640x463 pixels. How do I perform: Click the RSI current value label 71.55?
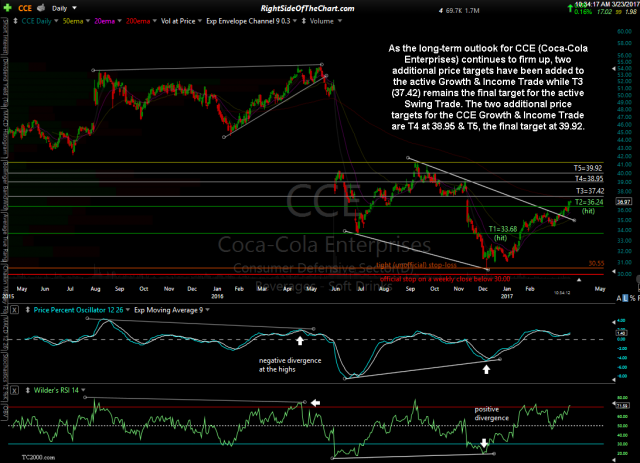tap(622, 405)
